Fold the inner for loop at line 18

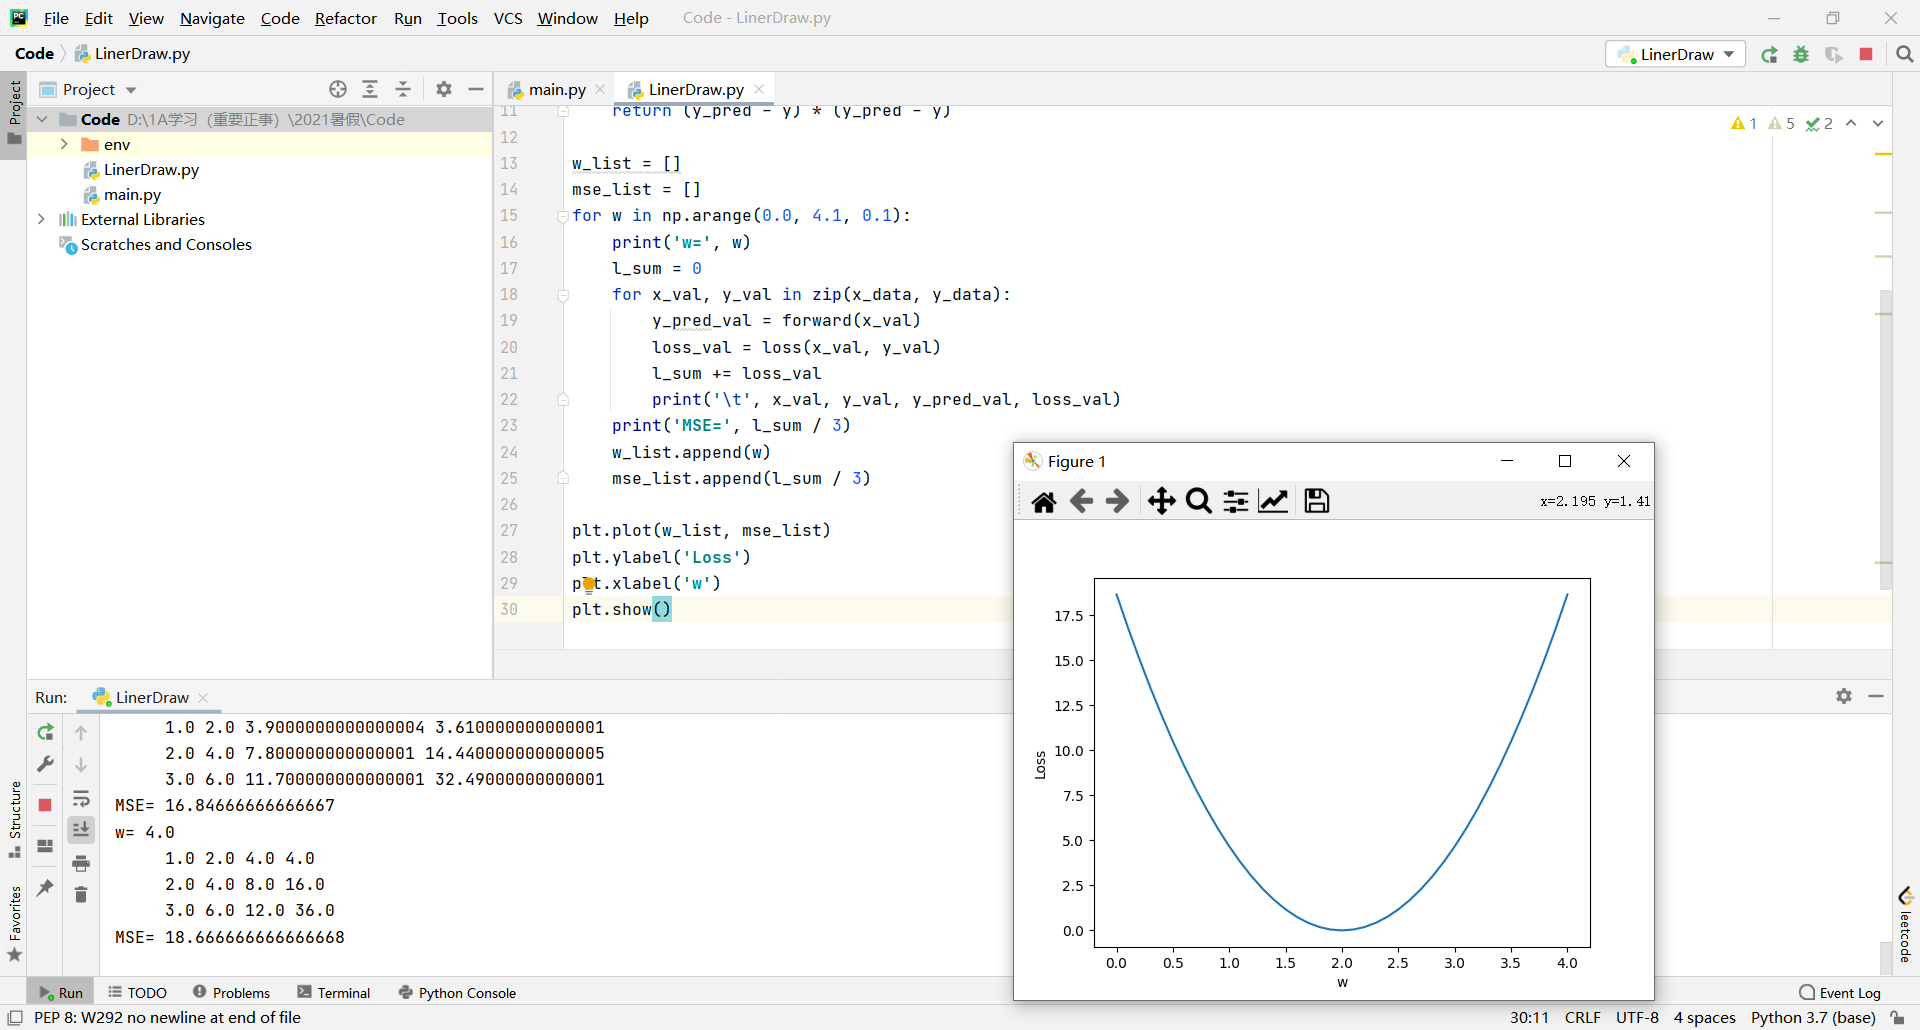pyautogui.click(x=563, y=295)
